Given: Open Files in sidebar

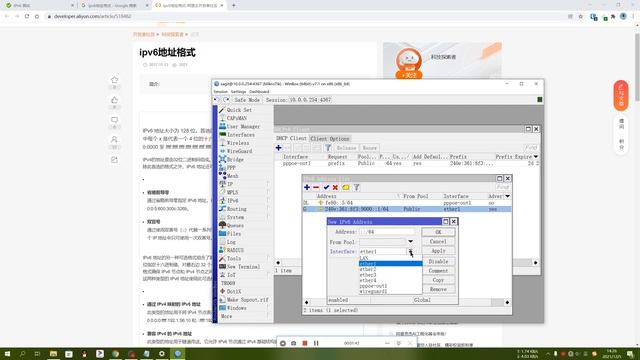Looking at the screenshot, I should click(233, 234).
